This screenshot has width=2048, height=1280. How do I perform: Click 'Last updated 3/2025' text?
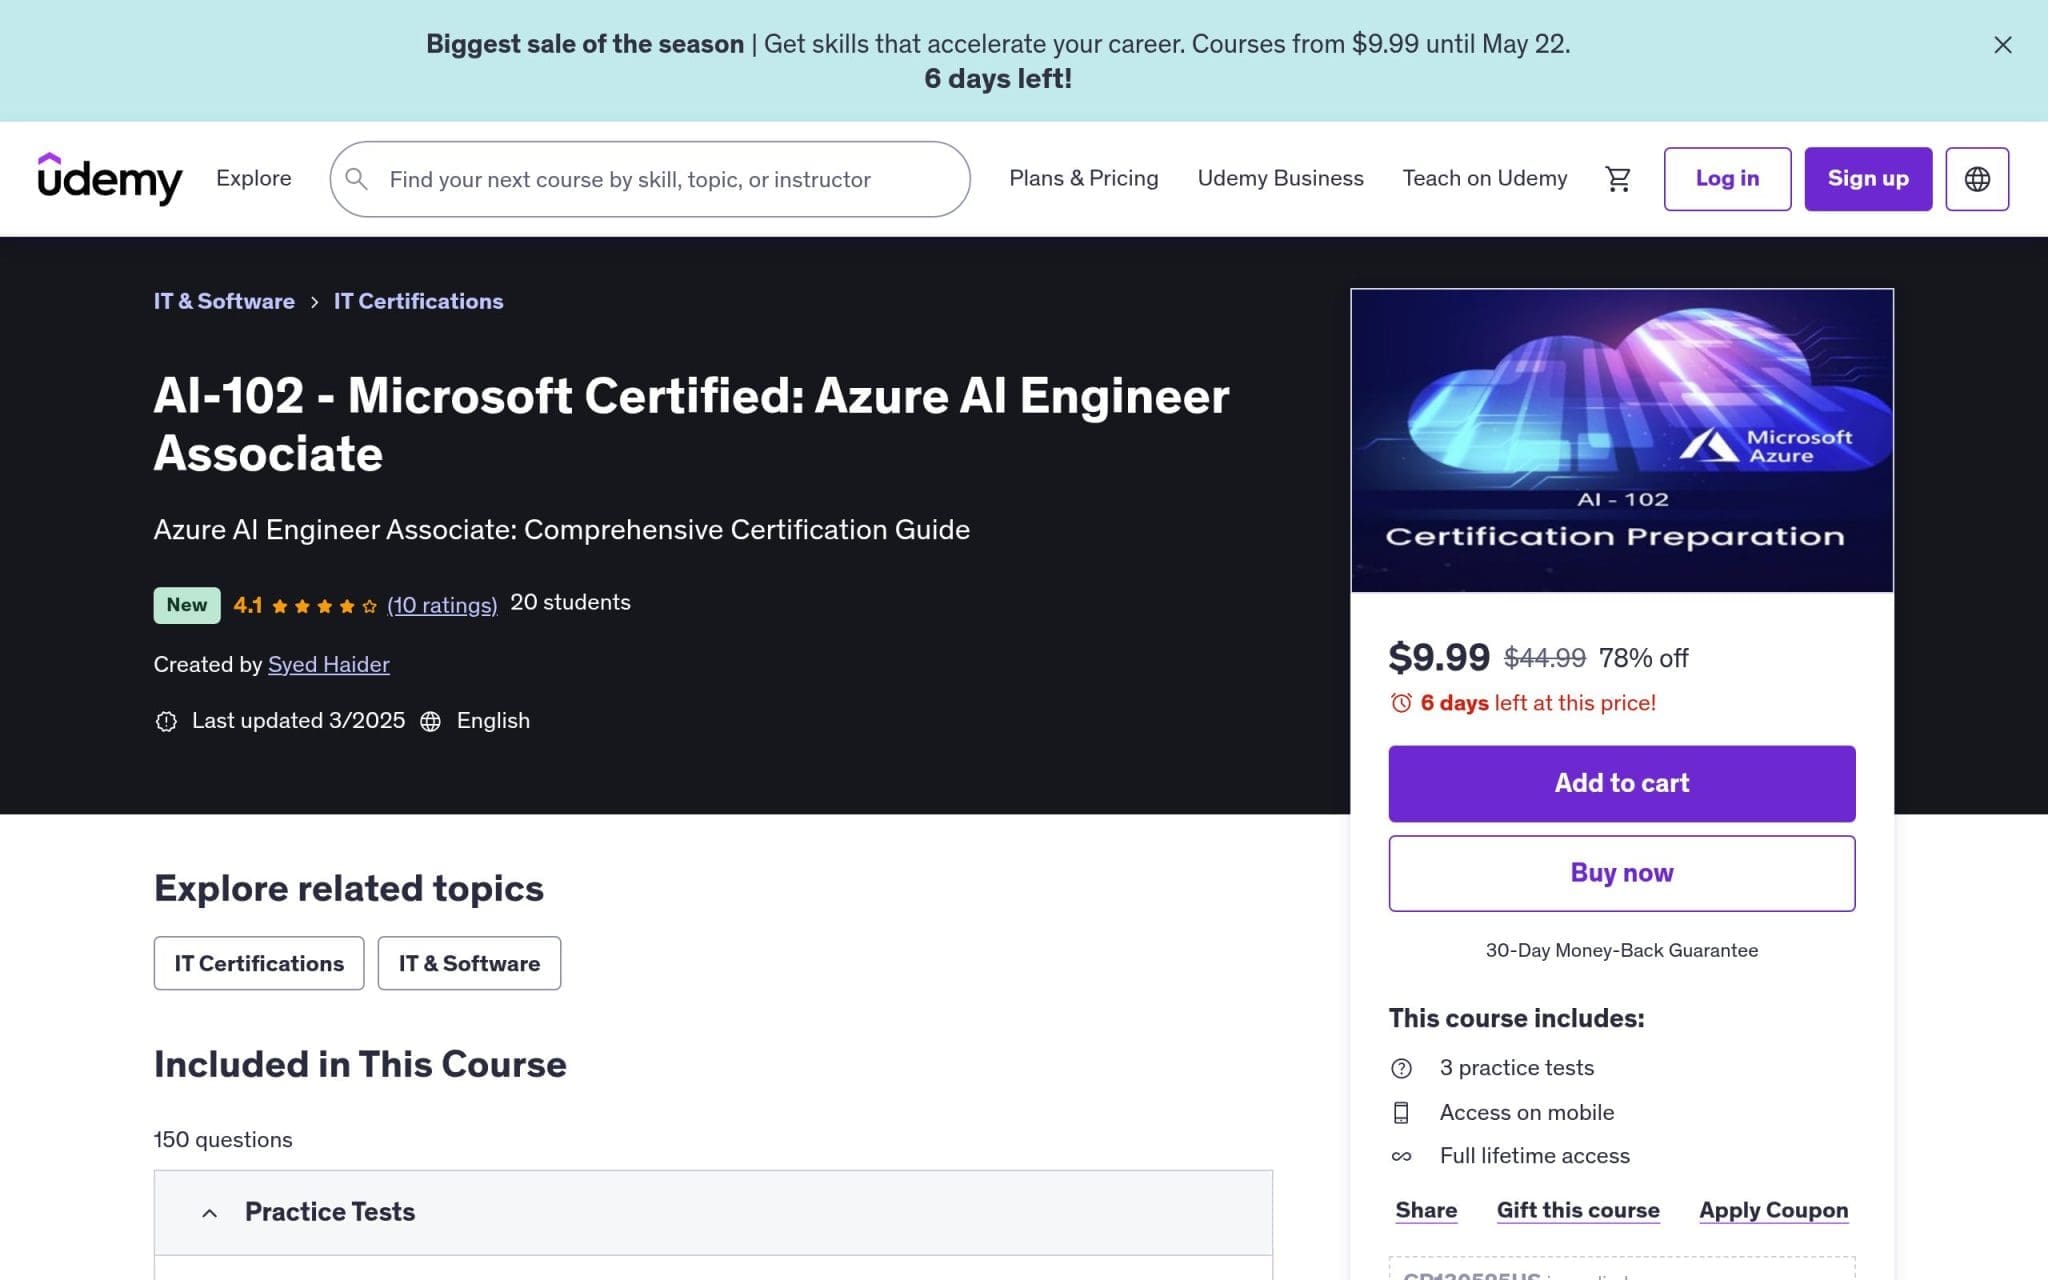298,720
